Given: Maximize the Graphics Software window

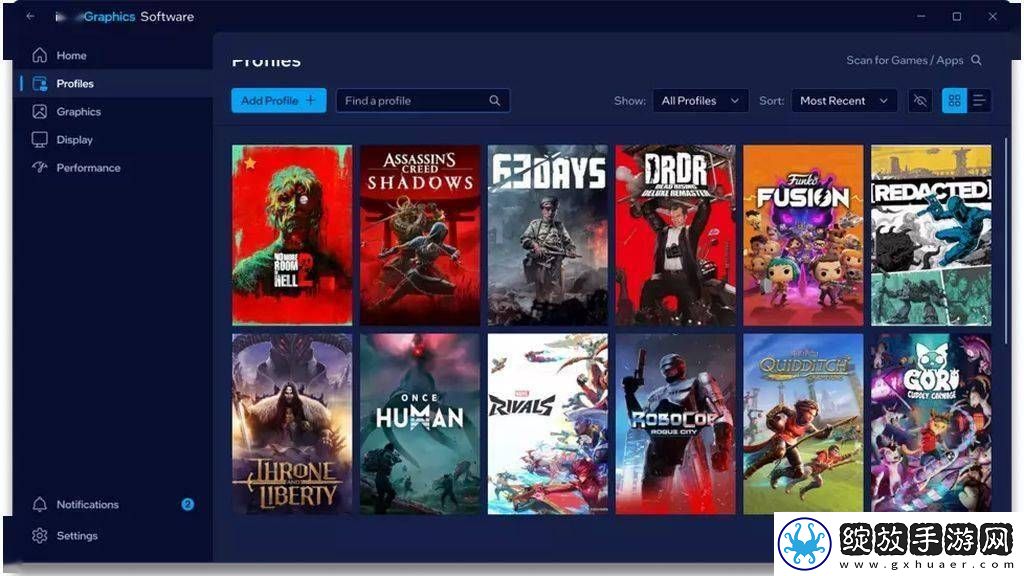Looking at the screenshot, I should 957,16.
